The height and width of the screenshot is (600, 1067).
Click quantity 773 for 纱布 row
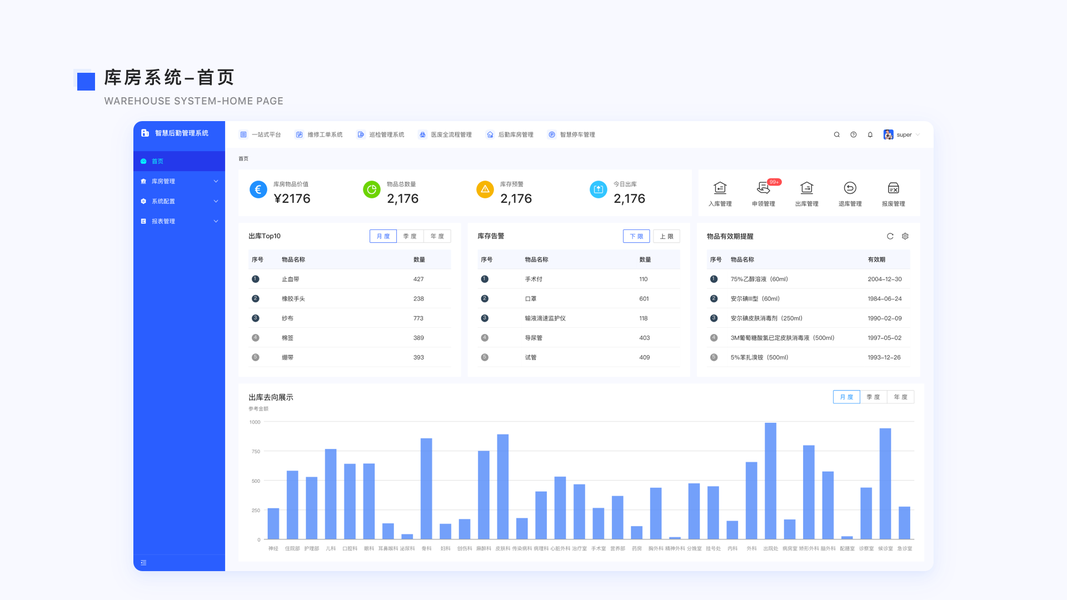coord(418,318)
